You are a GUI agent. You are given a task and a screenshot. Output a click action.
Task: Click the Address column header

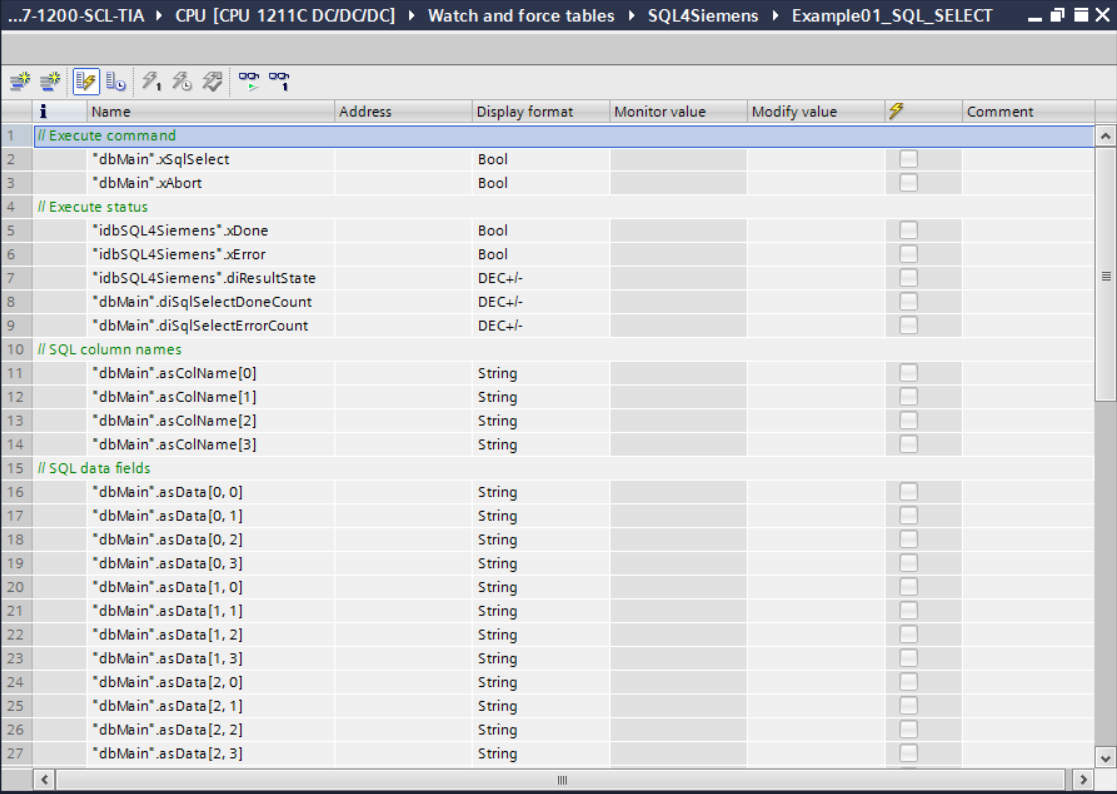[x=403, y=111]
